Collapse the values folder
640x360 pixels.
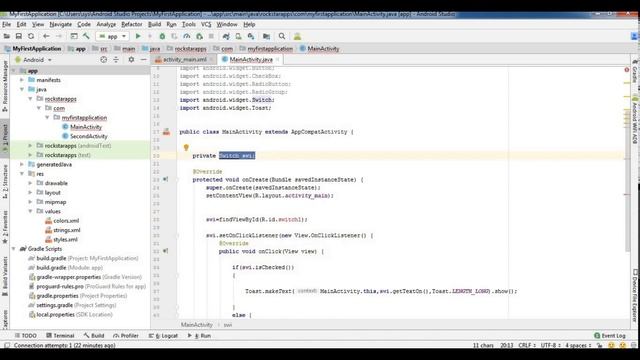(x=30, y=211)
